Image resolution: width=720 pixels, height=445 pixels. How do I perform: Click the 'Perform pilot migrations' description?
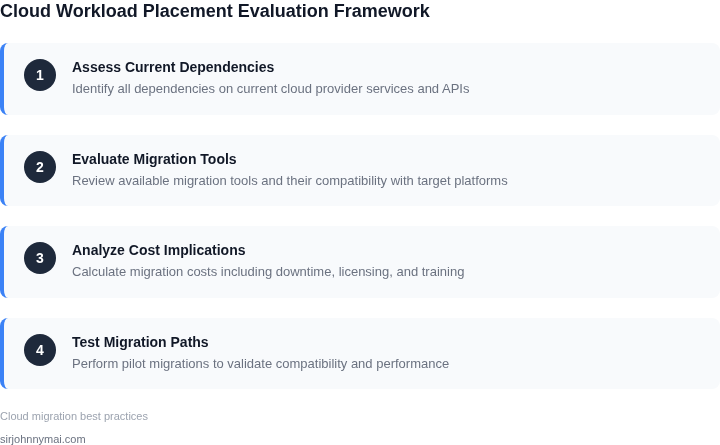point(260,364)
